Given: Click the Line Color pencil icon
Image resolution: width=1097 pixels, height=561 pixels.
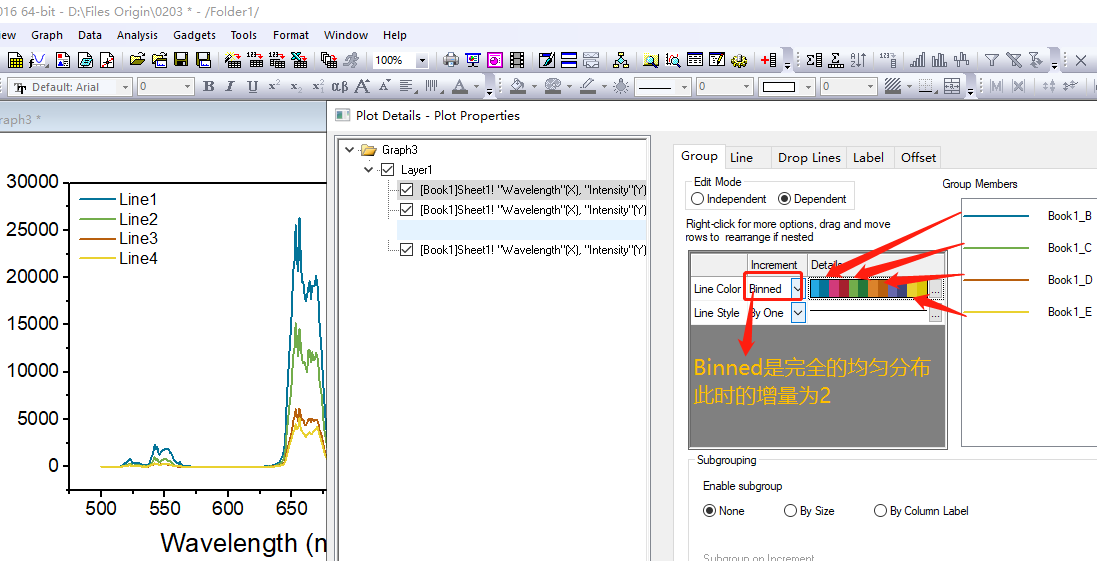Looking at the screenshot, I should click(588, 87).
